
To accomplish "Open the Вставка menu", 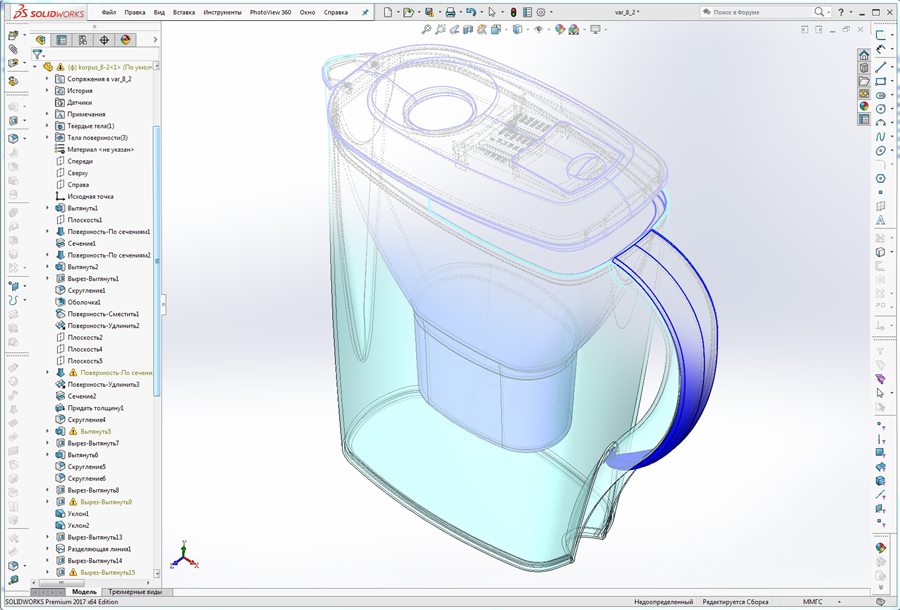I will tap(184, 12).
